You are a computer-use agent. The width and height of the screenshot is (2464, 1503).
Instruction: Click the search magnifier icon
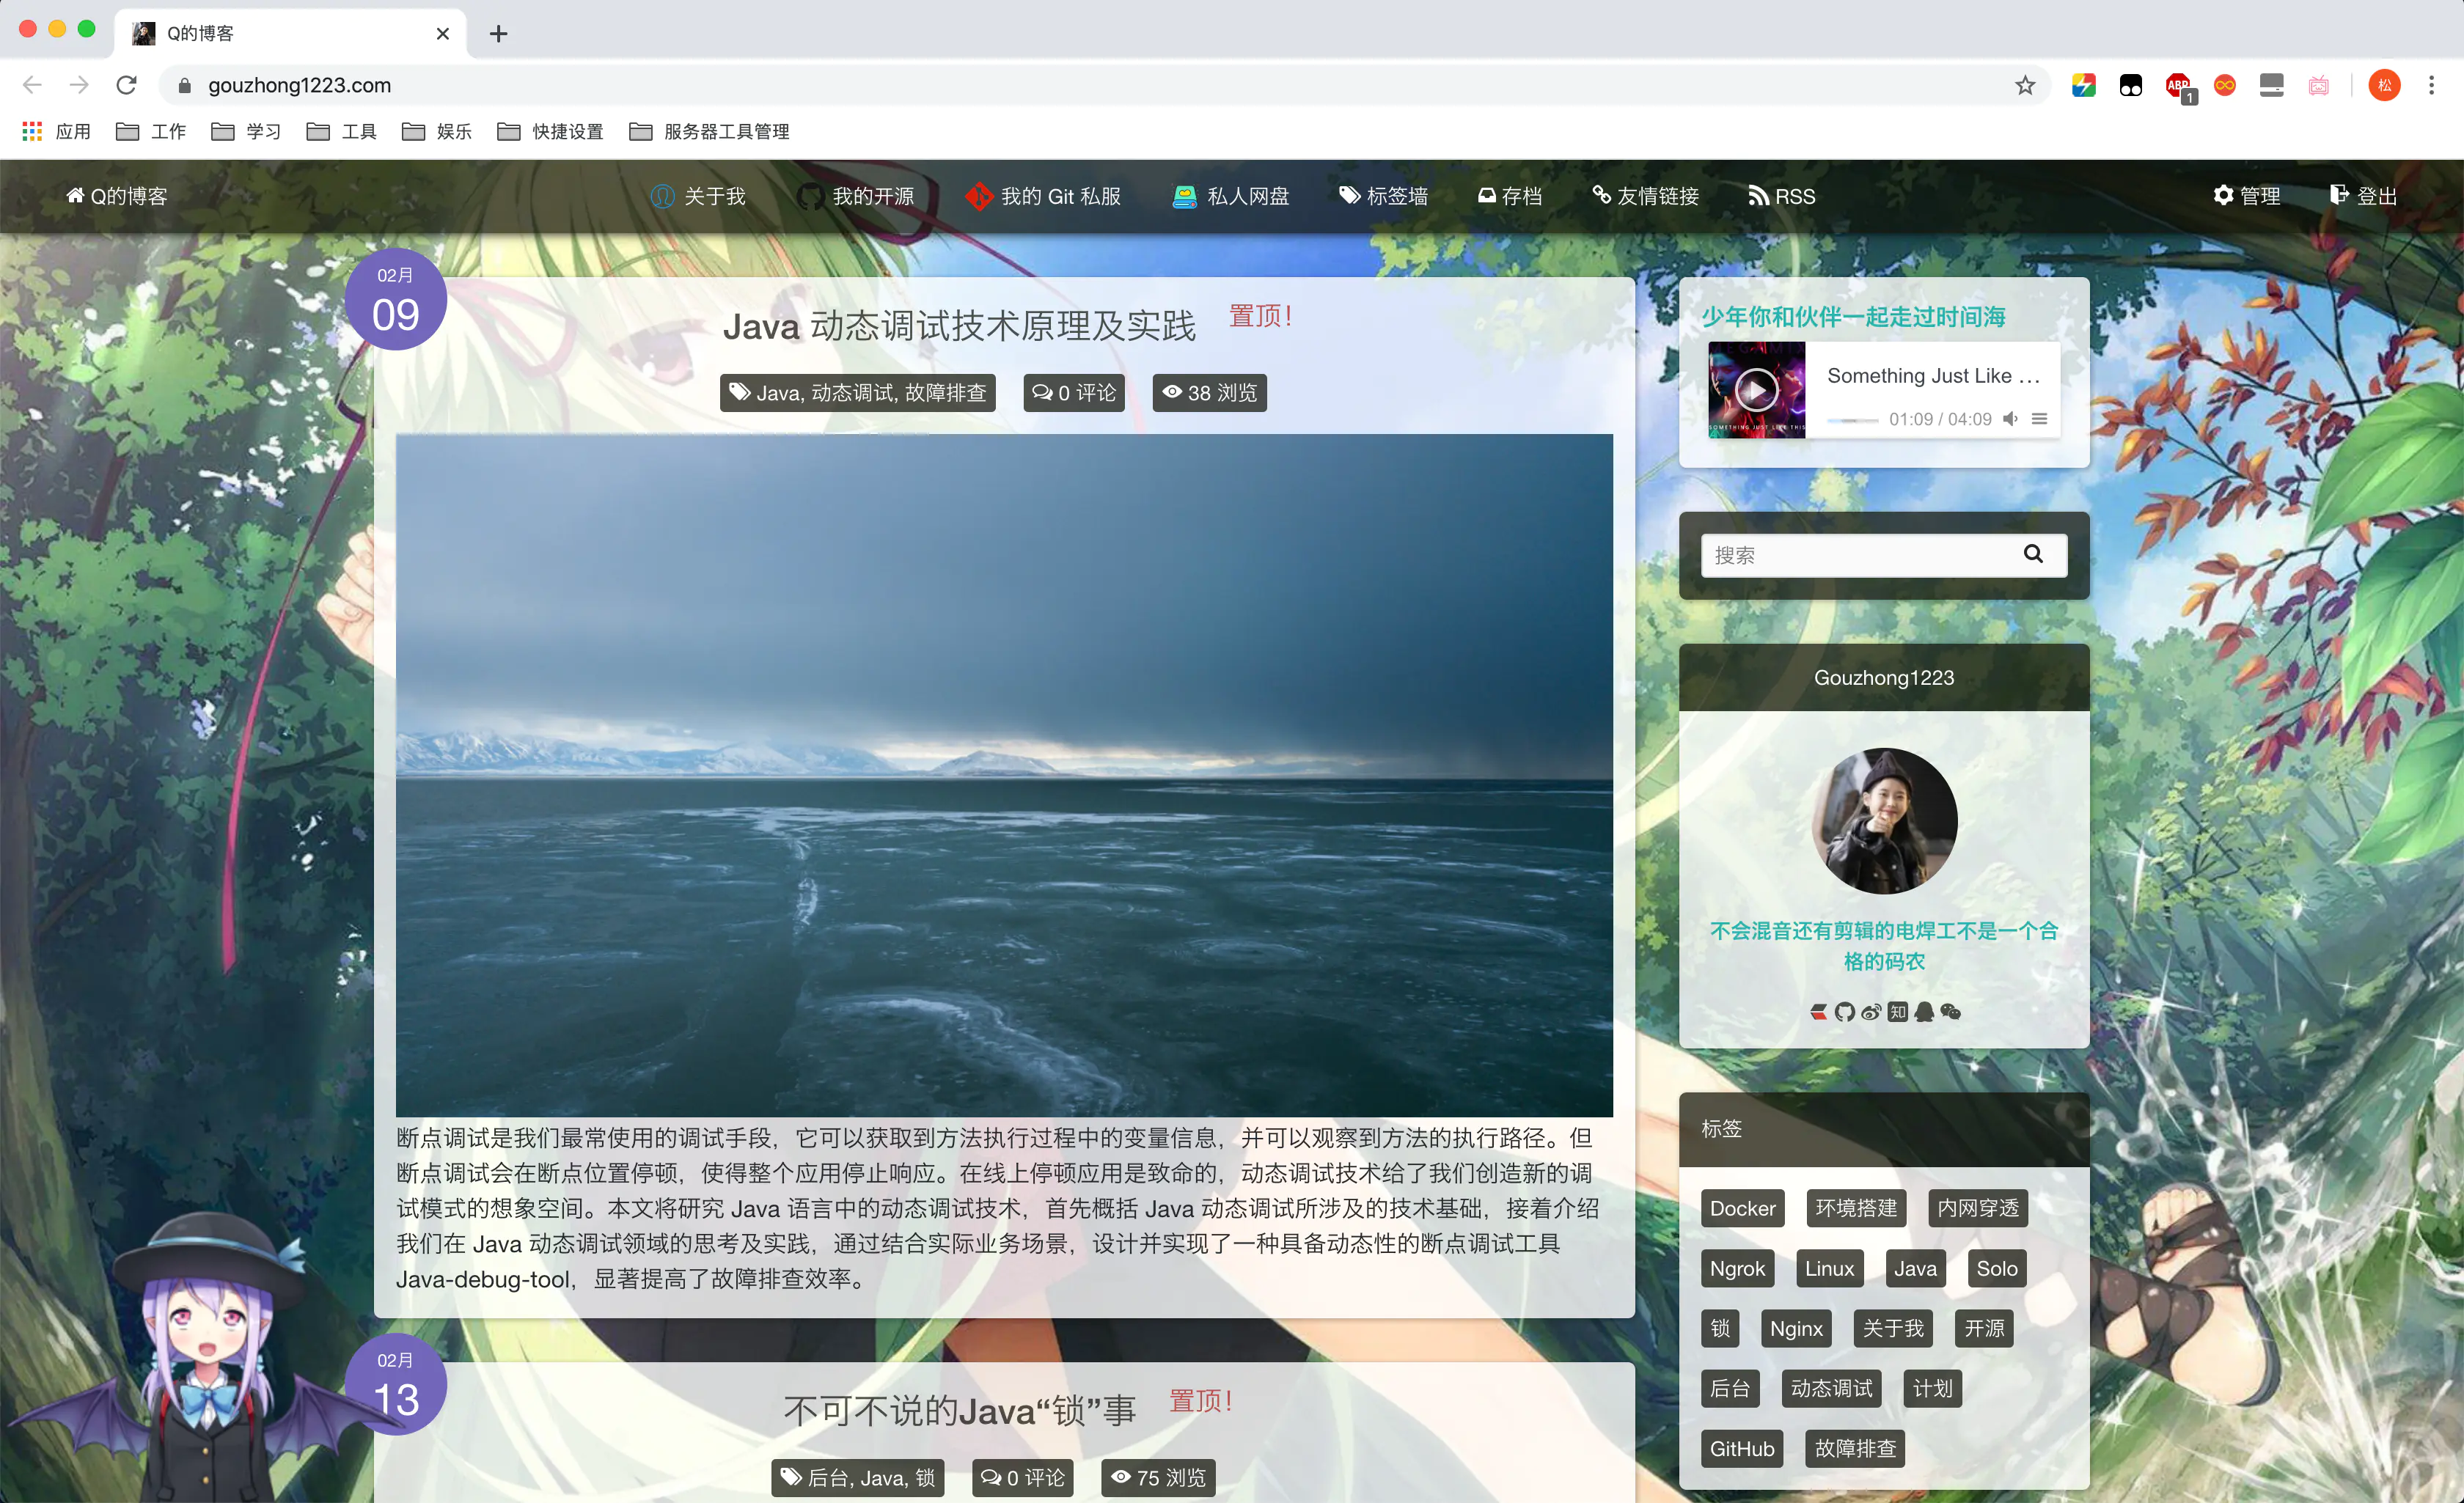2034,554
